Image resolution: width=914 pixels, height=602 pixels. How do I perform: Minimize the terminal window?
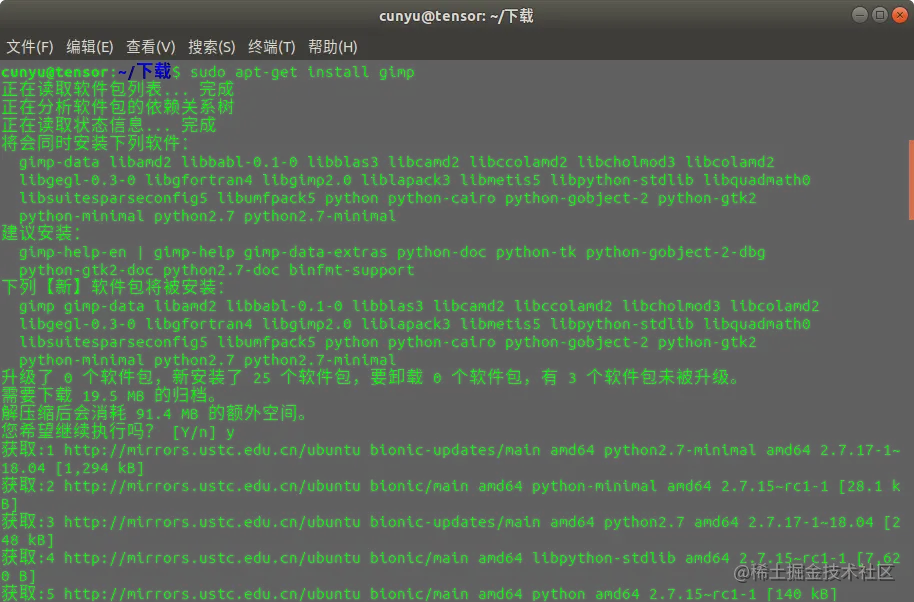[860, 15]
